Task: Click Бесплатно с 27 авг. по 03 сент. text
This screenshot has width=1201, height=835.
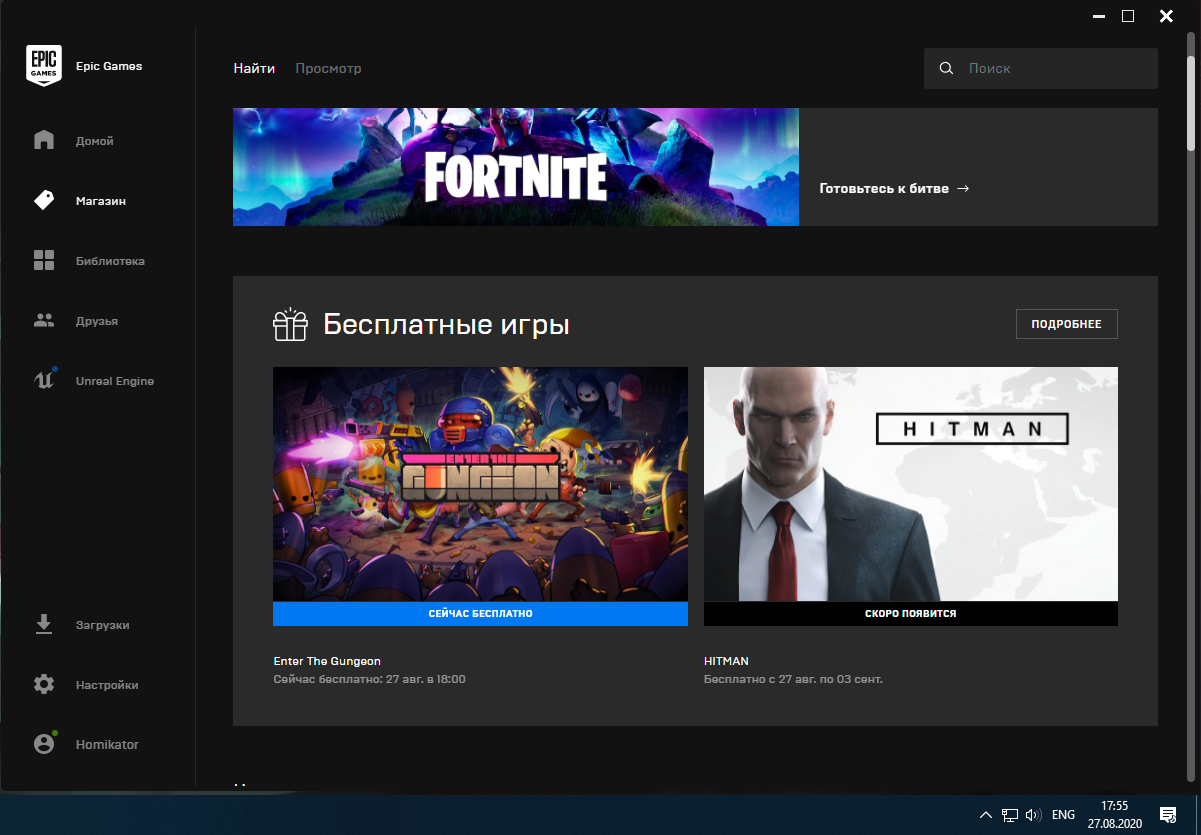Action: [793, 679]
